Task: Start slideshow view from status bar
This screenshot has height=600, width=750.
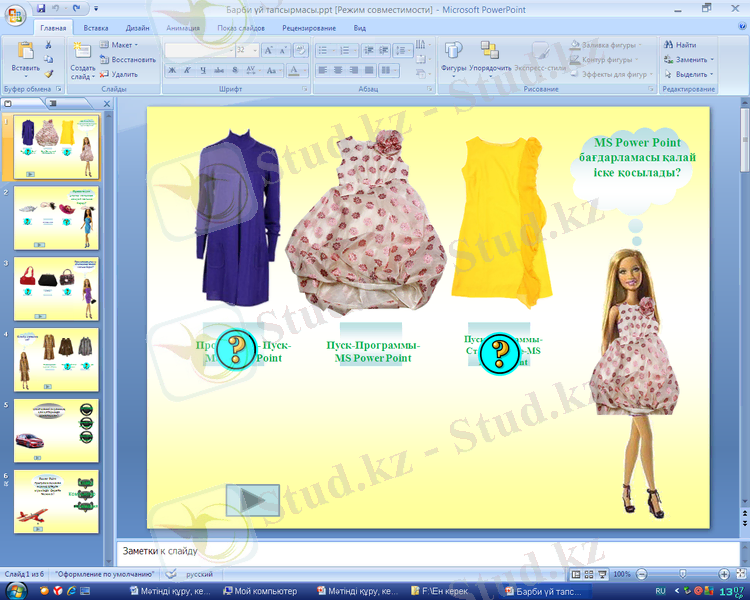Action: tap(600, 575)
